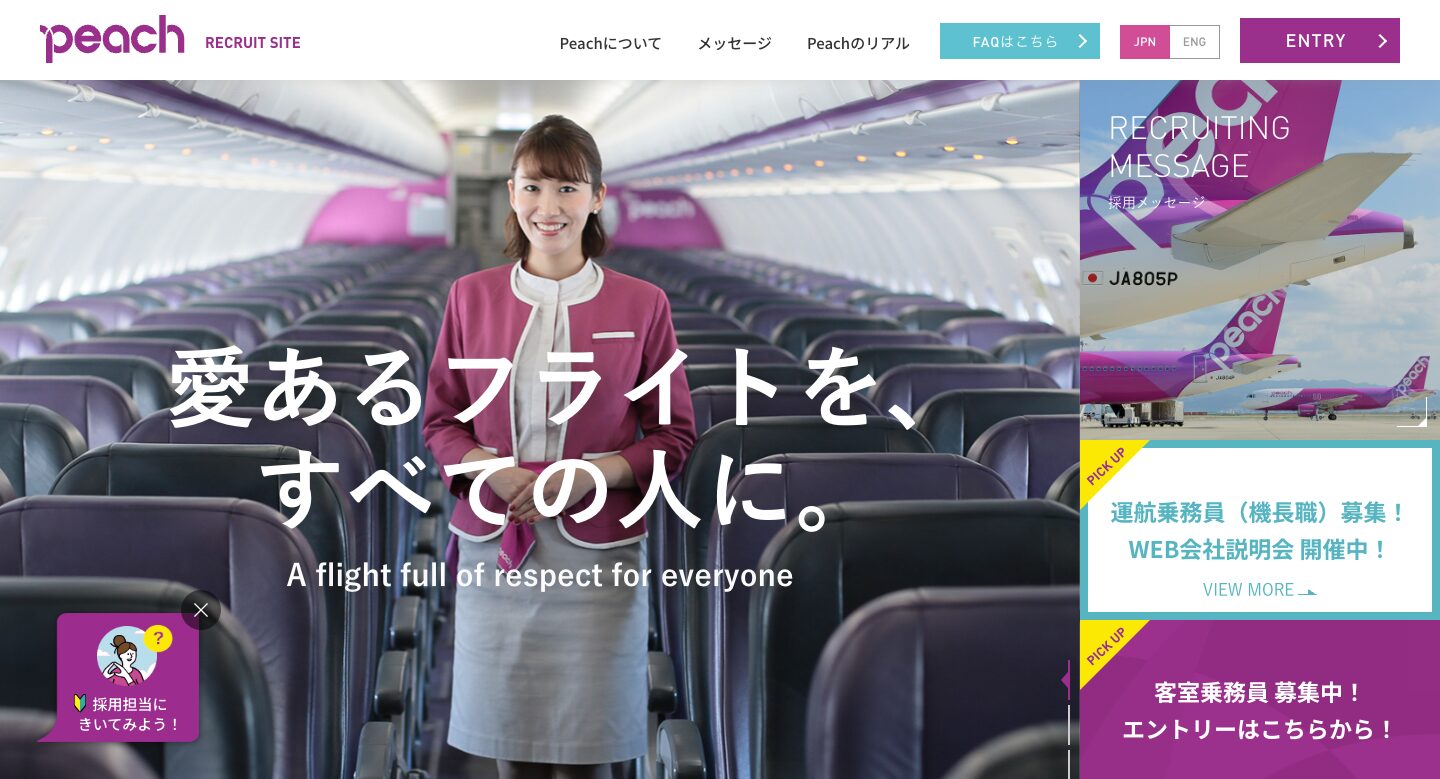The width and height of the screenshot is (1440, 779).
Task: Open the Peachのリアル menu item
Action: 858,43
